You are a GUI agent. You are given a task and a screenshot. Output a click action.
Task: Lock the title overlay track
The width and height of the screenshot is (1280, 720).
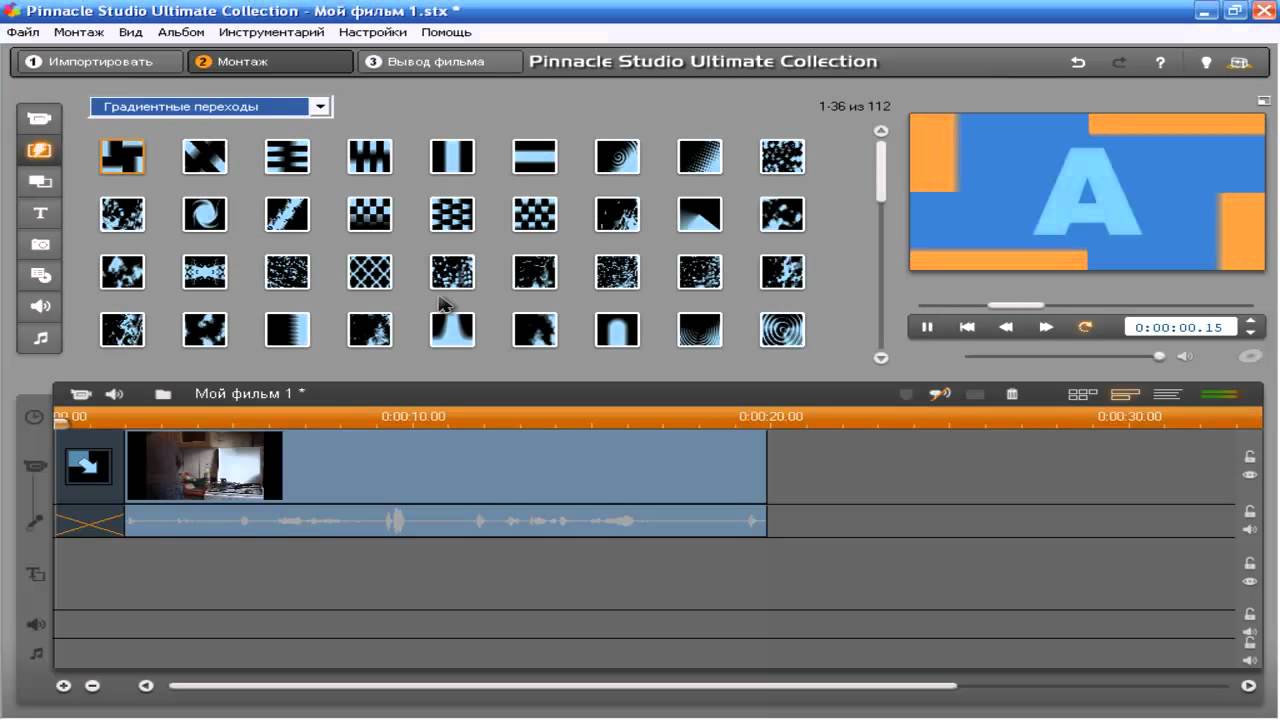pos(1250,563)
